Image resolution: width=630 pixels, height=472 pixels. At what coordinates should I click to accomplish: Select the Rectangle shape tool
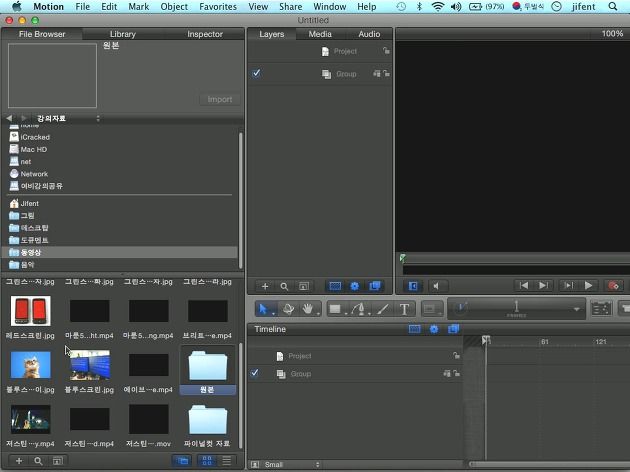tap(335, 309)
